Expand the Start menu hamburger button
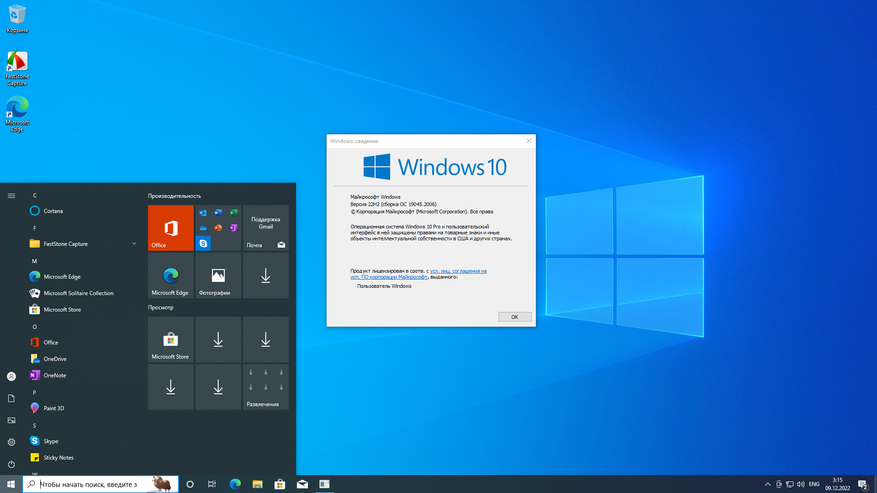The image size is (877, 493). [11, 195]
